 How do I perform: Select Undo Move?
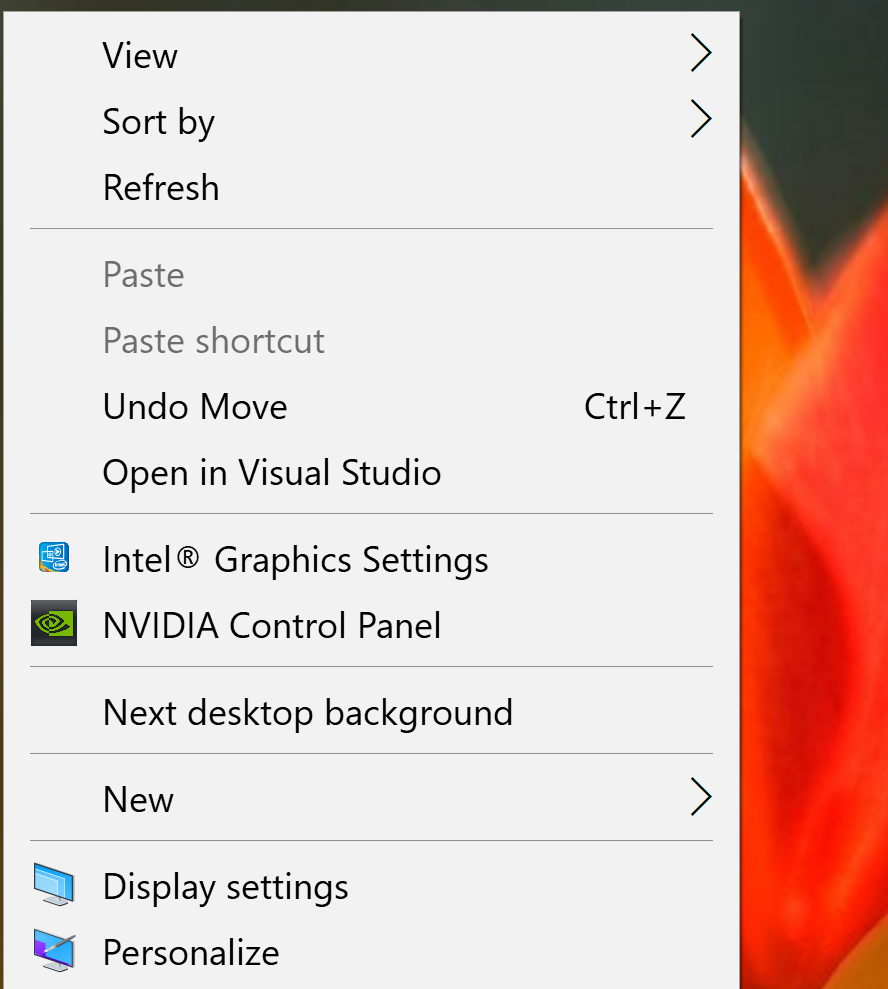[194, 406]
